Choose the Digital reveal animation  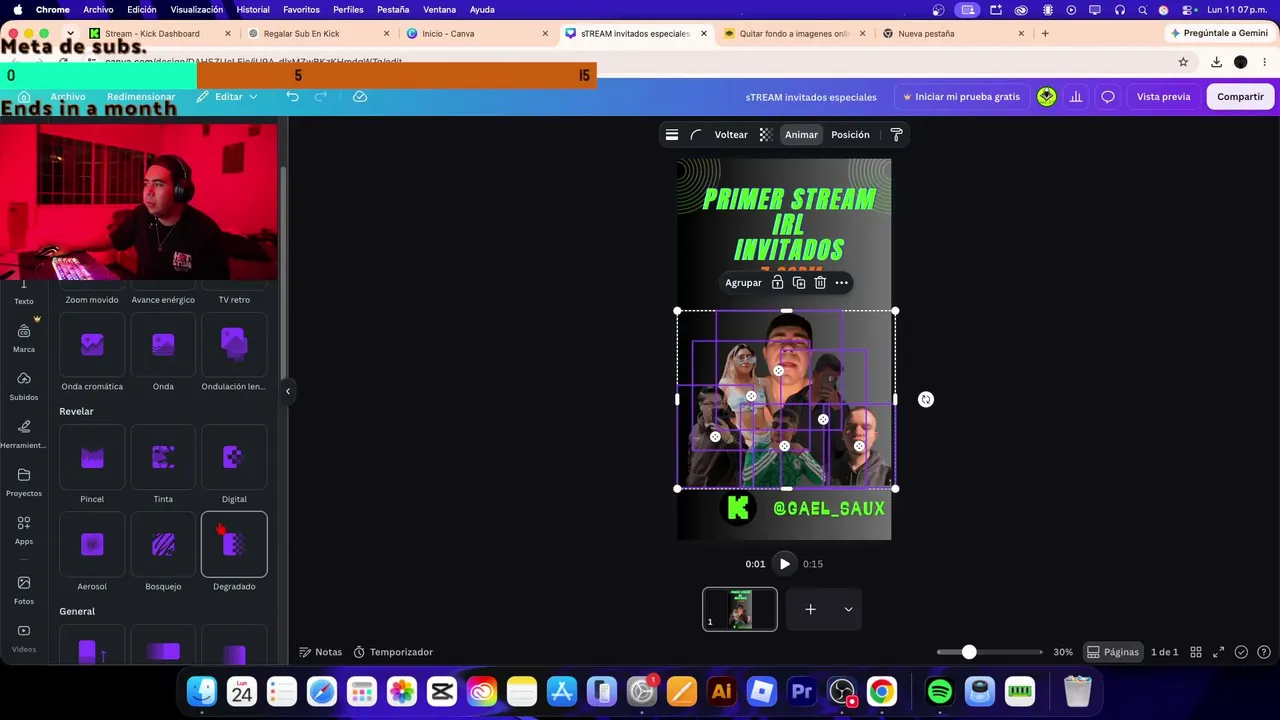[x=234, y=458]
